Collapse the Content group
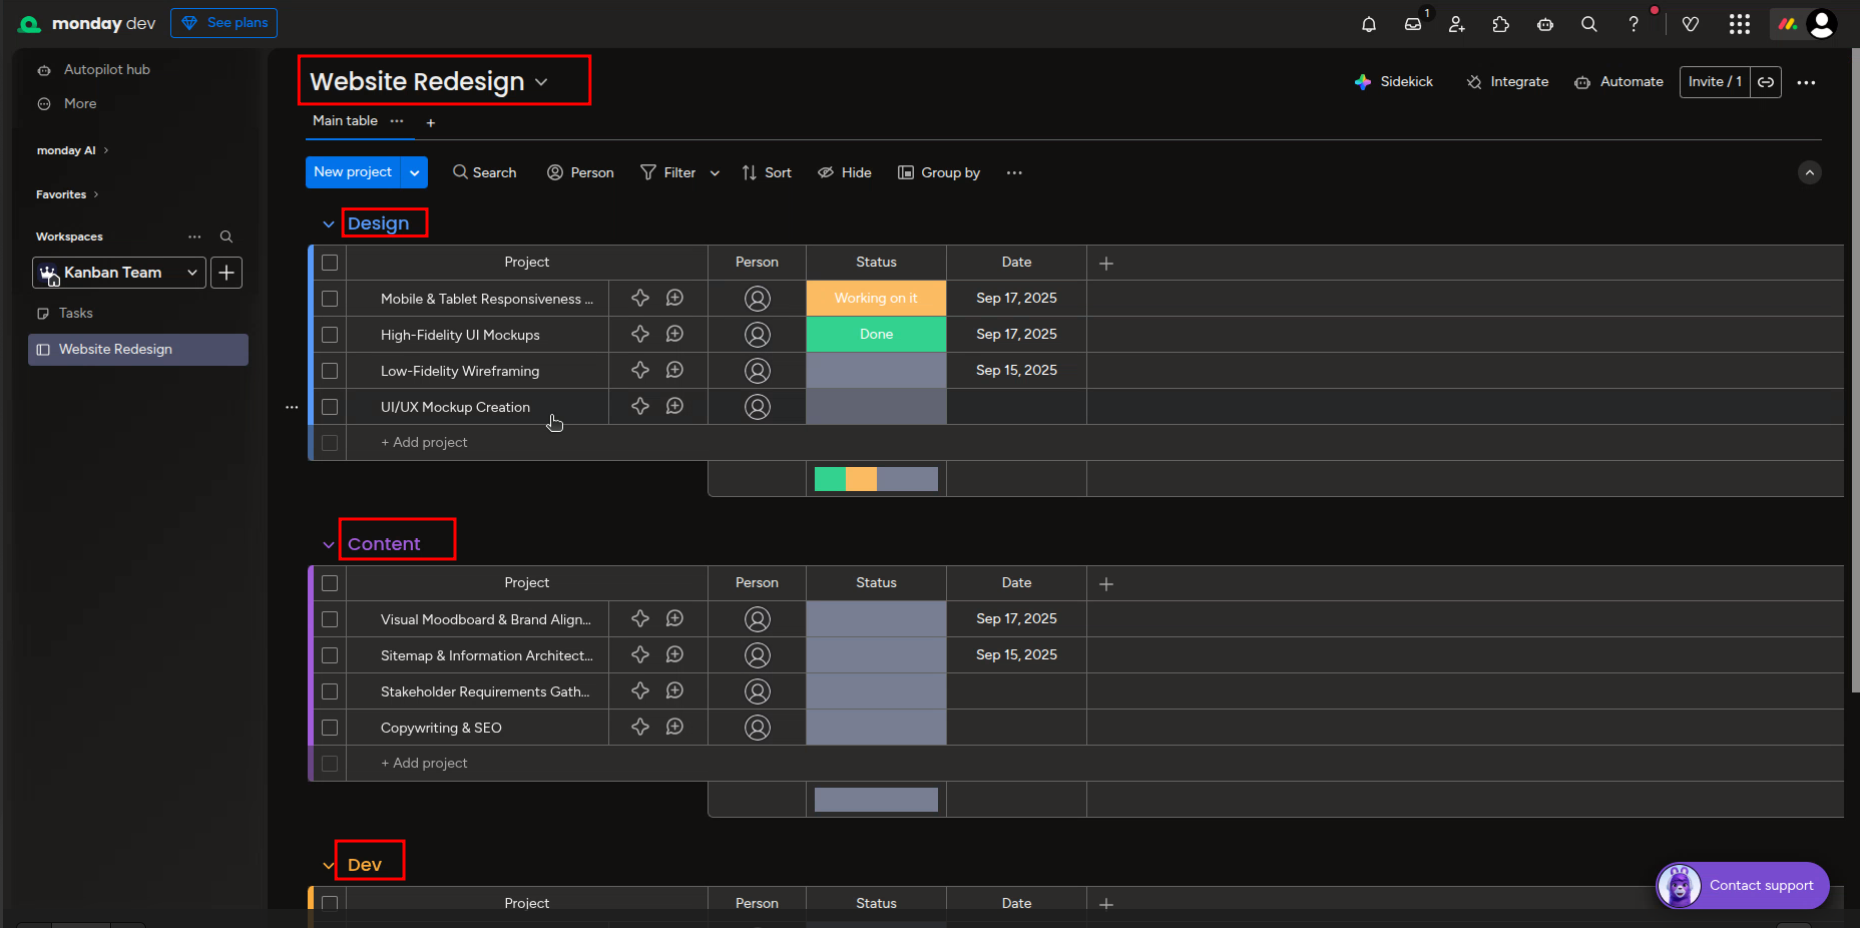 click(x=328, y=545)
